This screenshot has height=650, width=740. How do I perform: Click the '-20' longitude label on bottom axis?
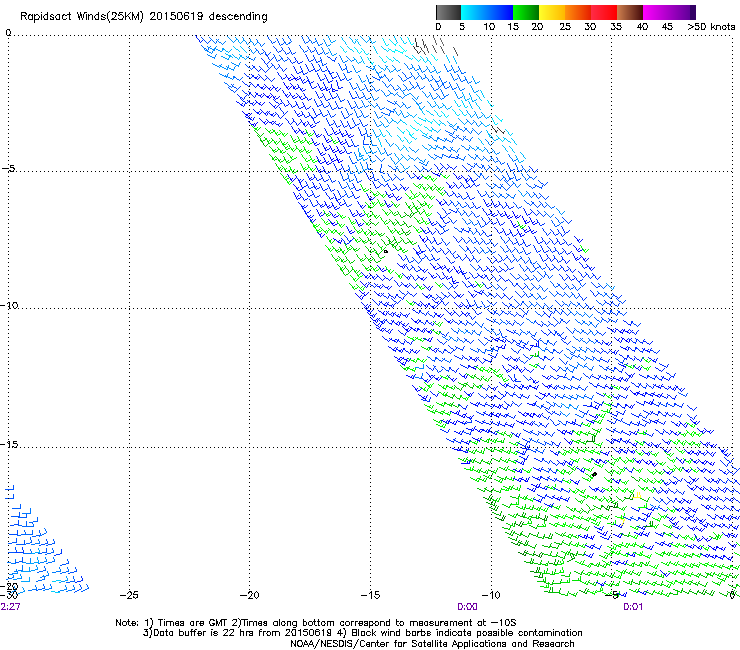249,595
